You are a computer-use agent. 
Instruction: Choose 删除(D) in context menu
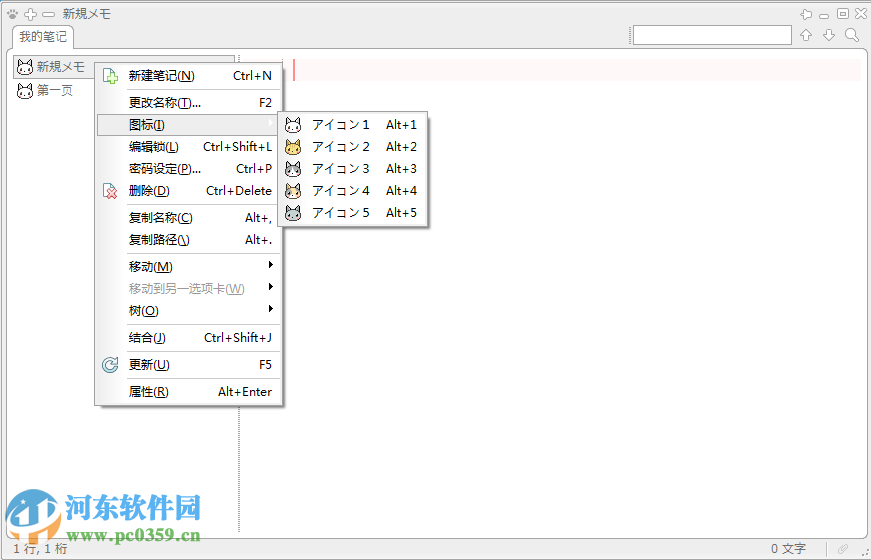pos(188,191)
